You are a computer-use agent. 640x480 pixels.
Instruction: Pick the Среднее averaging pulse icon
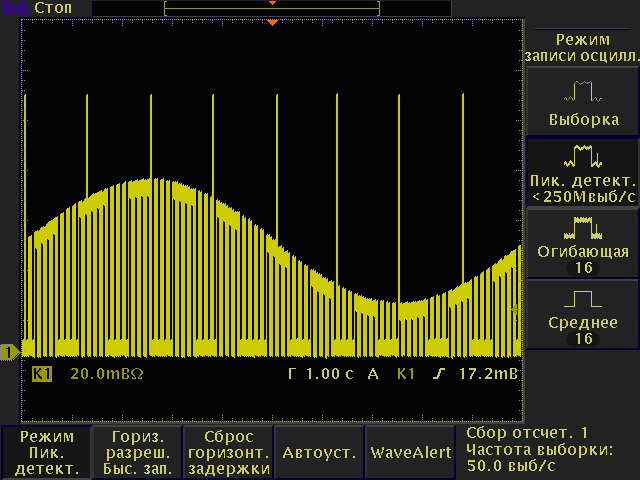click(582, 299)
